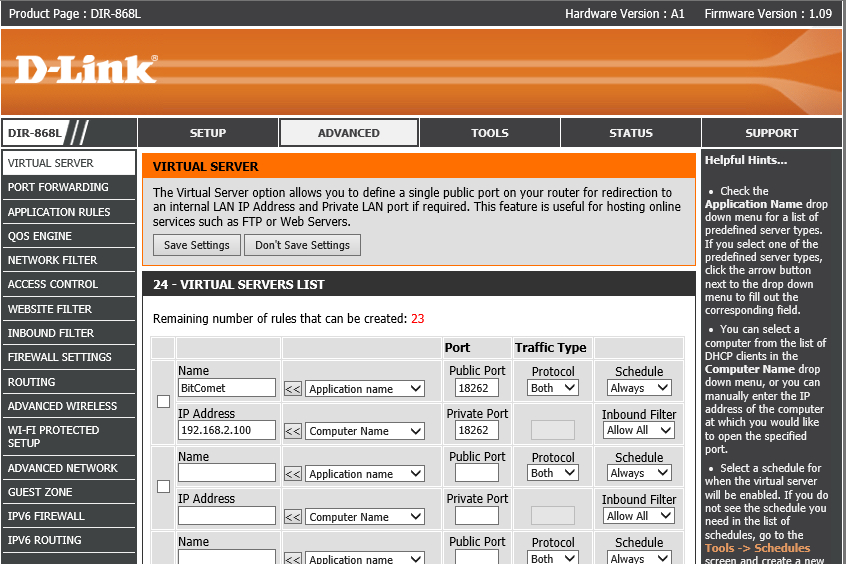Open NETWORK FILTER page
The width and height of the screenshot is (846, 564).
click(69, 260)
